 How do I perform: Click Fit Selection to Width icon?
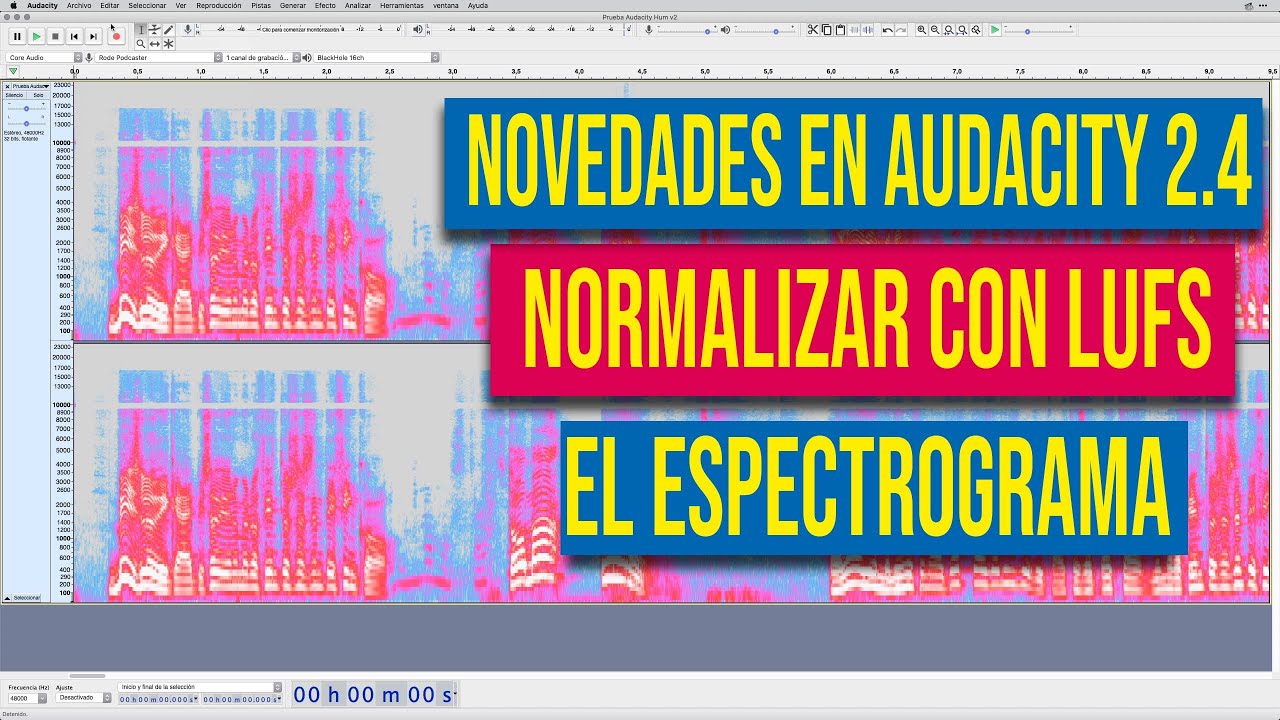(x=949, y=30)
